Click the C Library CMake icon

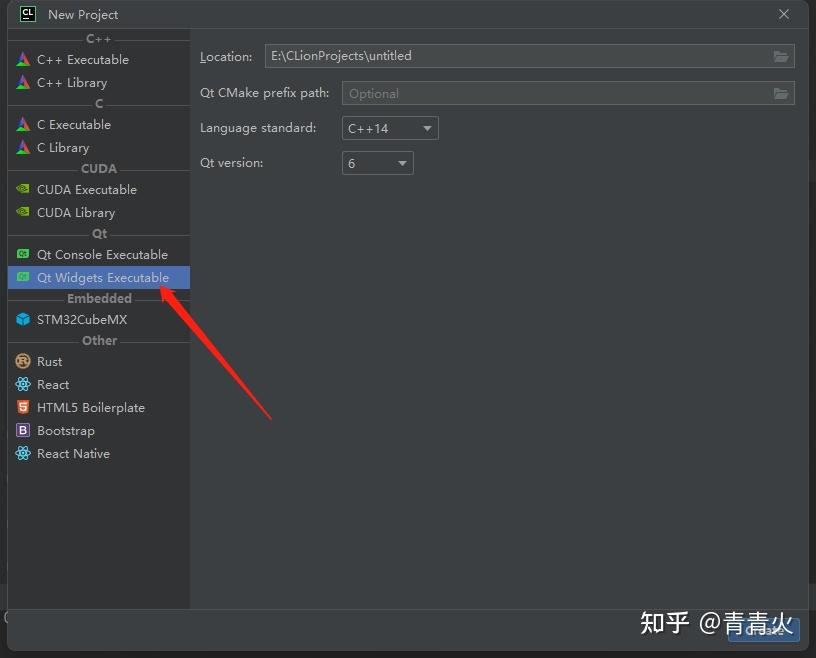[23, 147]
